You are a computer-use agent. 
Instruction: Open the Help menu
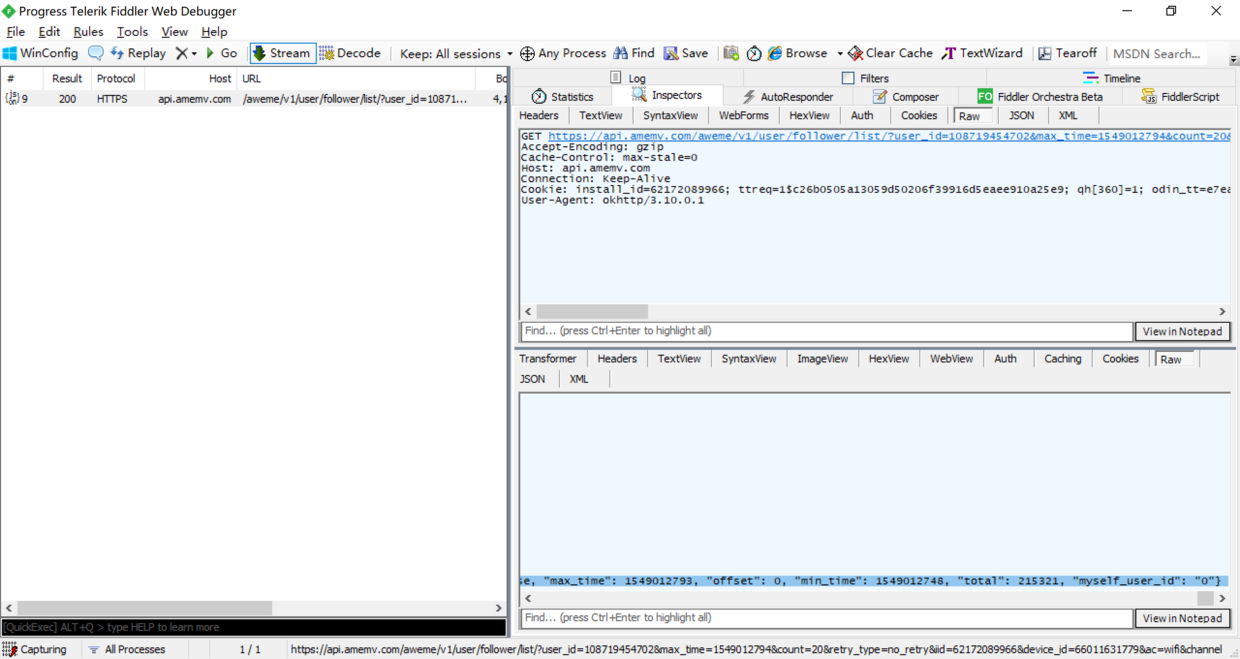214,32
